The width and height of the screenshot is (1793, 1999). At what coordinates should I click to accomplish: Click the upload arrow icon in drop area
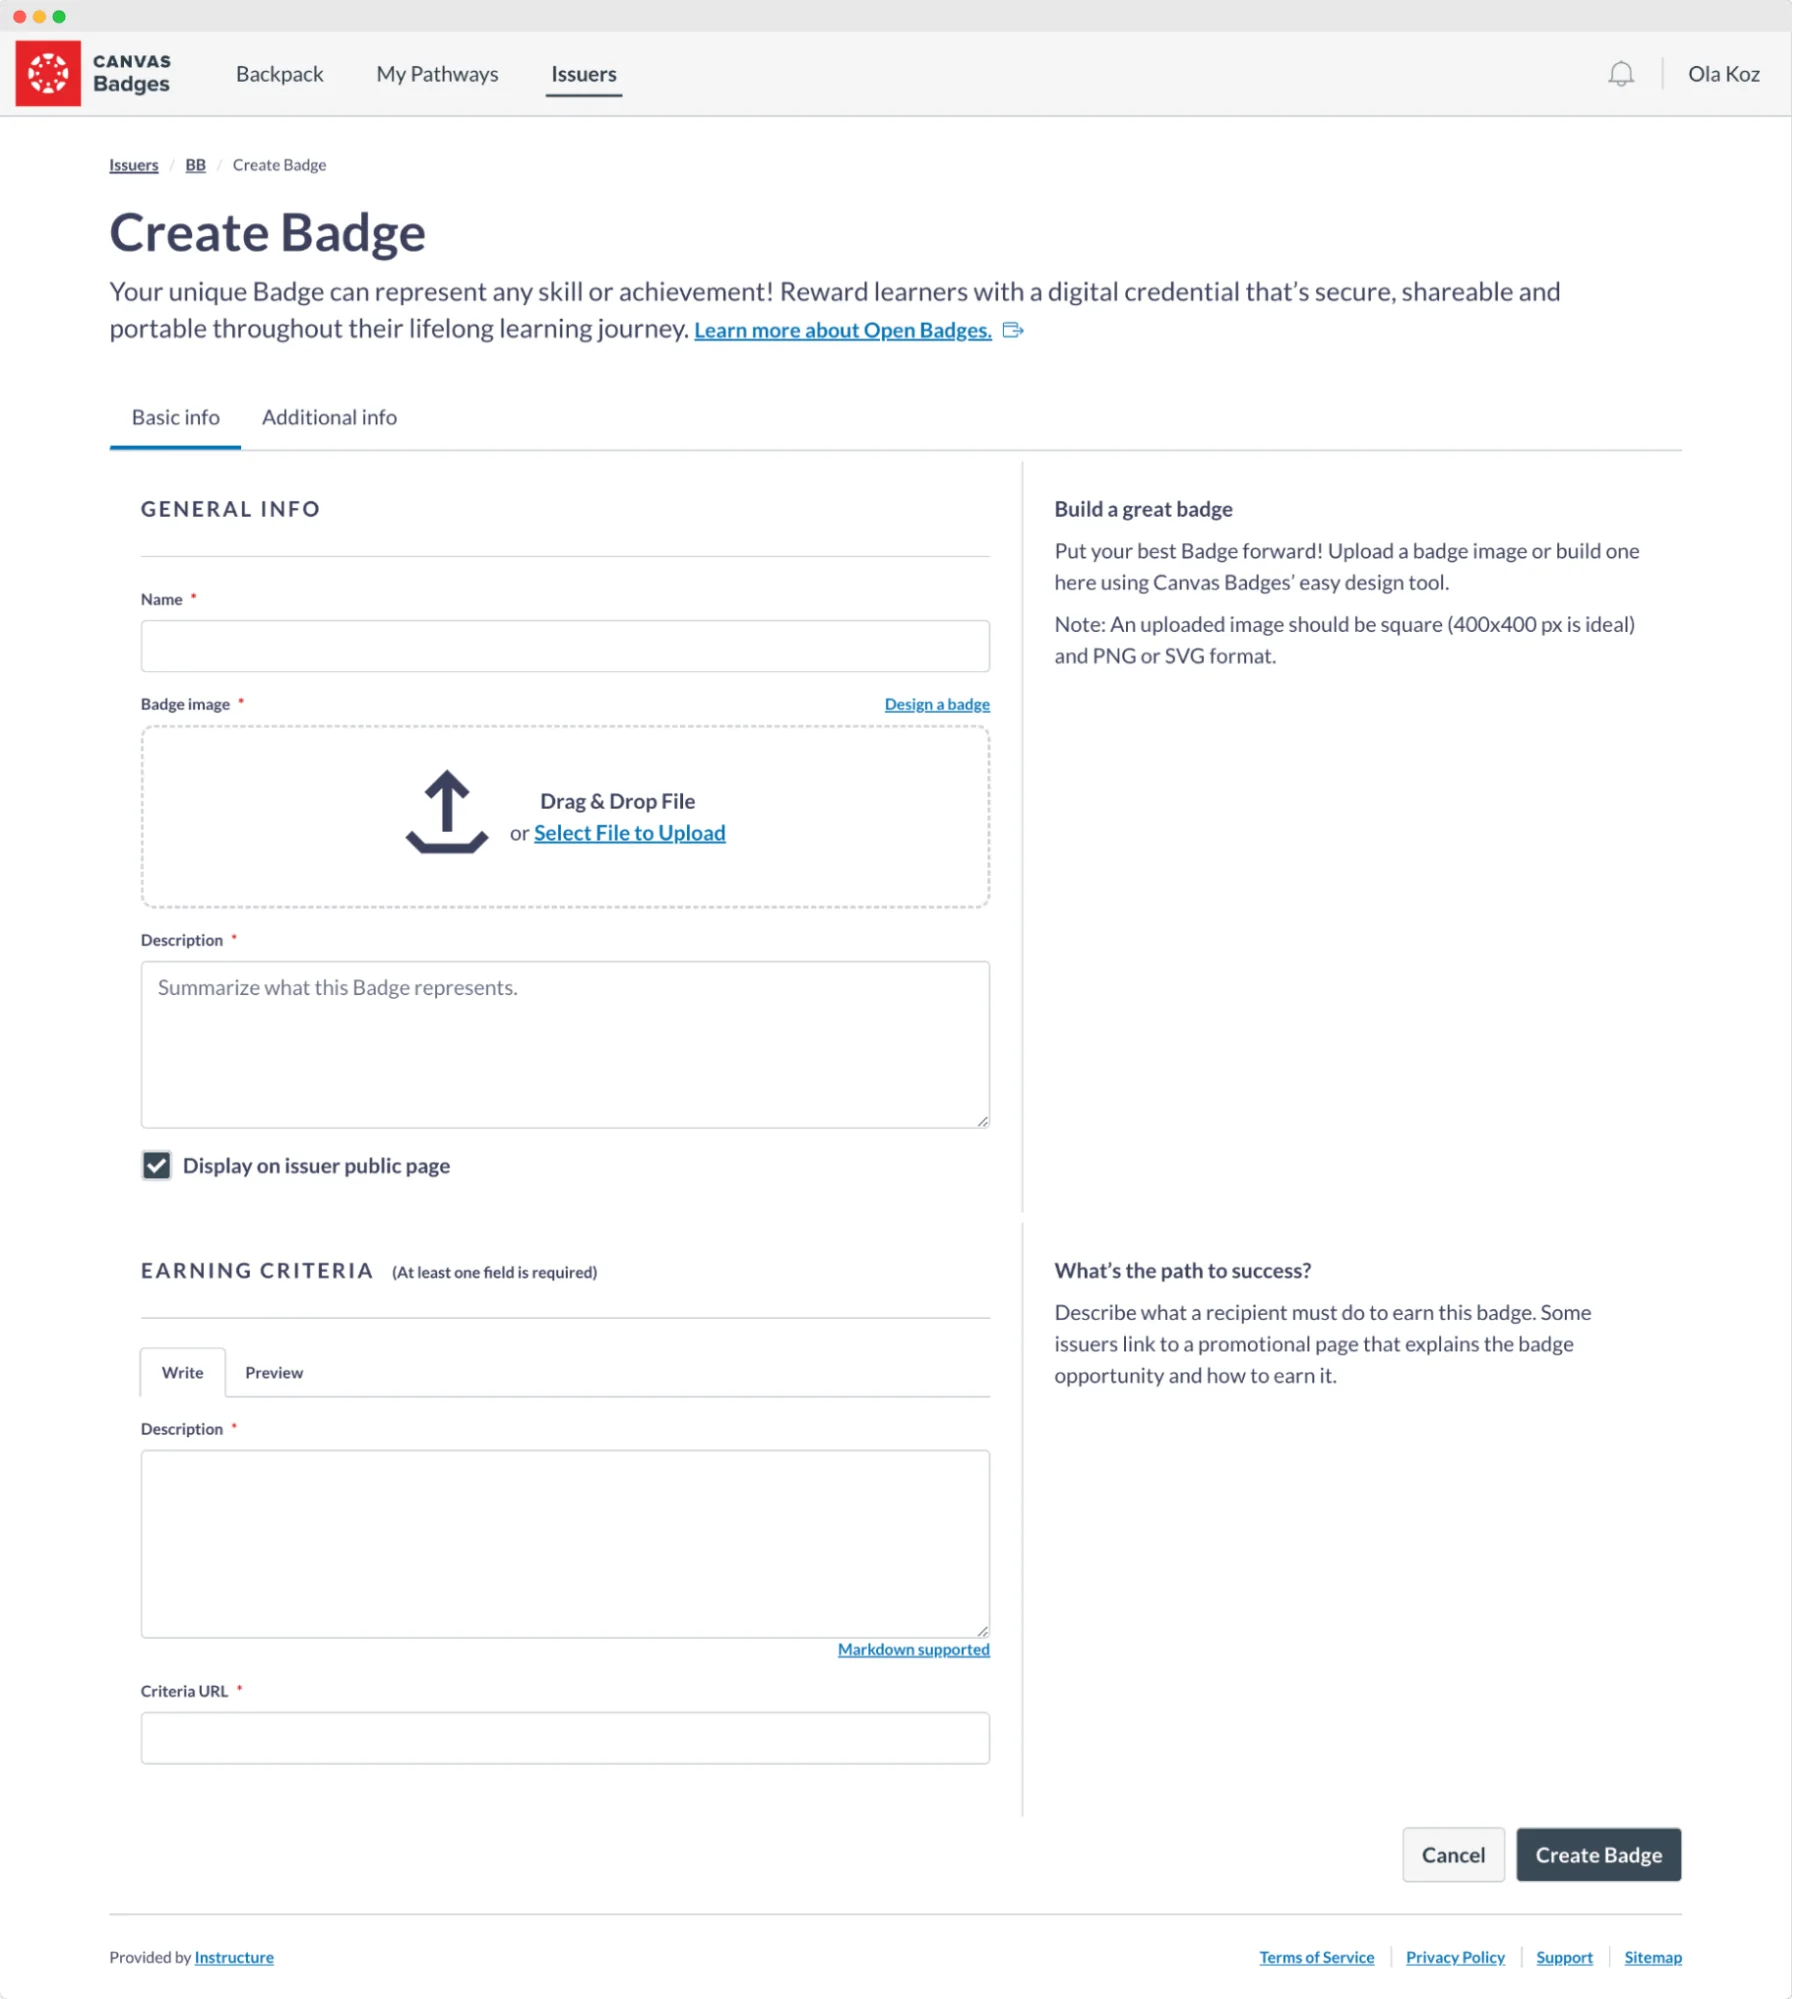pos(447,810)
